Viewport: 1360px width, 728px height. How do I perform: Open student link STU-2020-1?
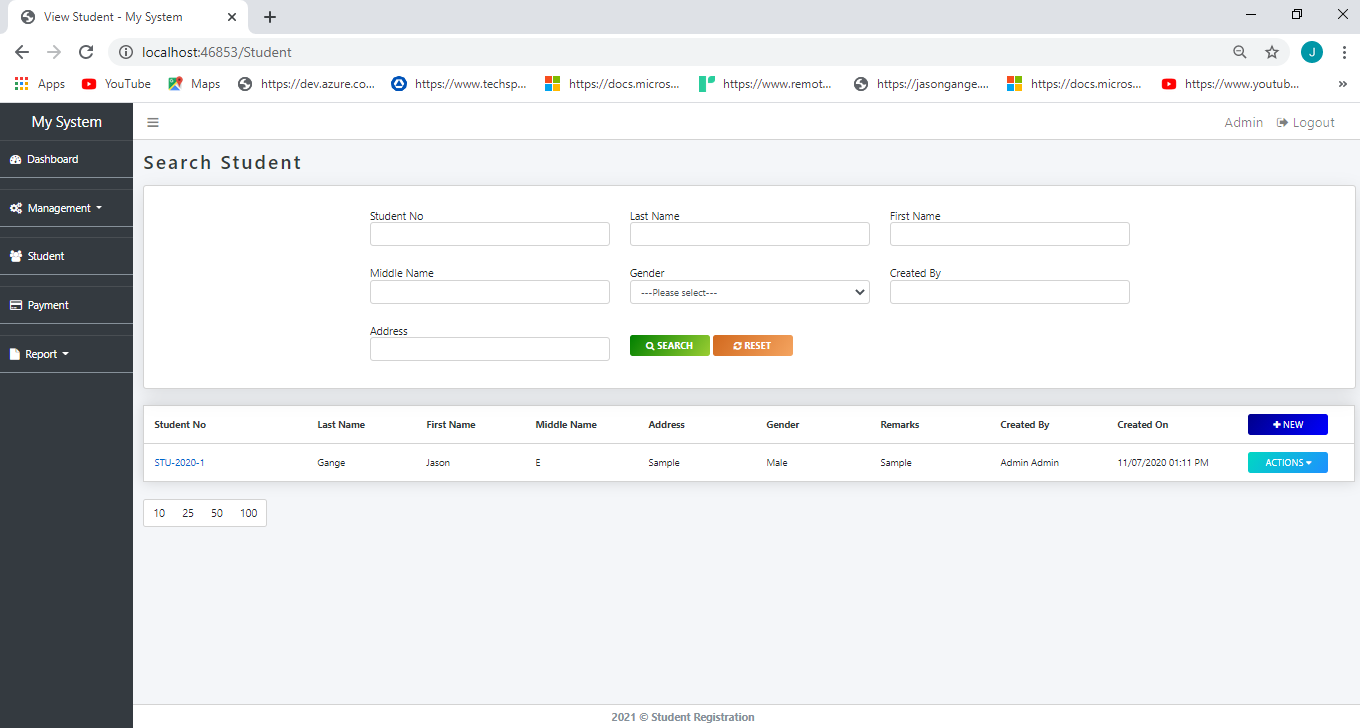tap(179, 463)
